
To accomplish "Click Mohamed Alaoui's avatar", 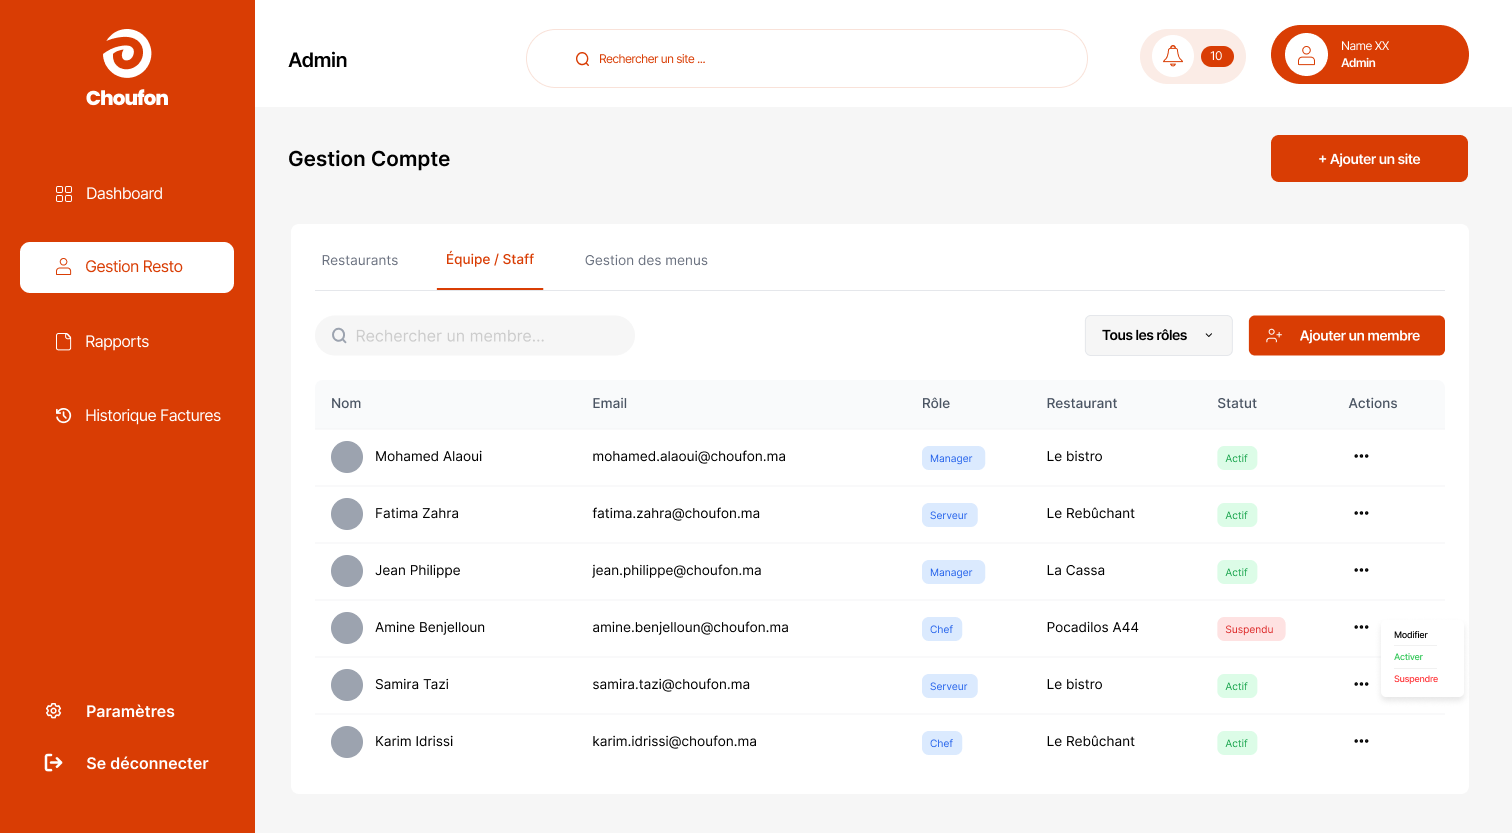I will click(347, 457).
